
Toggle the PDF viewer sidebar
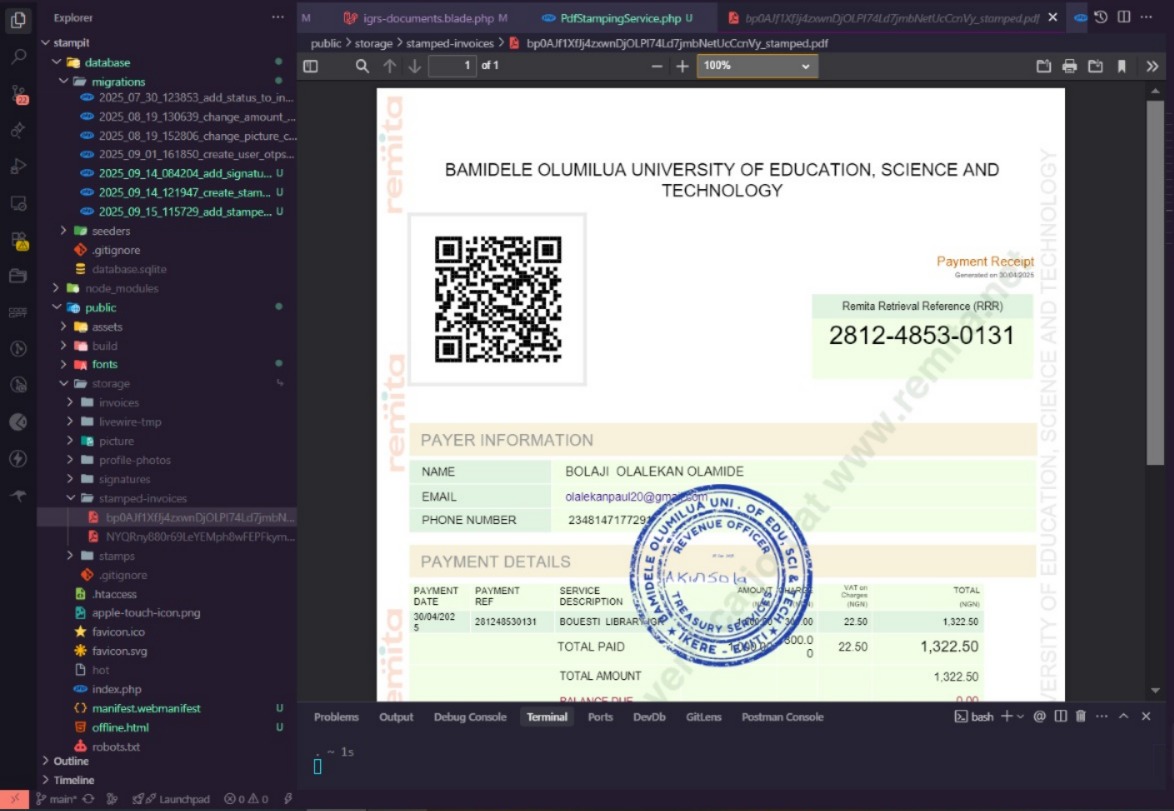(310, 66)
